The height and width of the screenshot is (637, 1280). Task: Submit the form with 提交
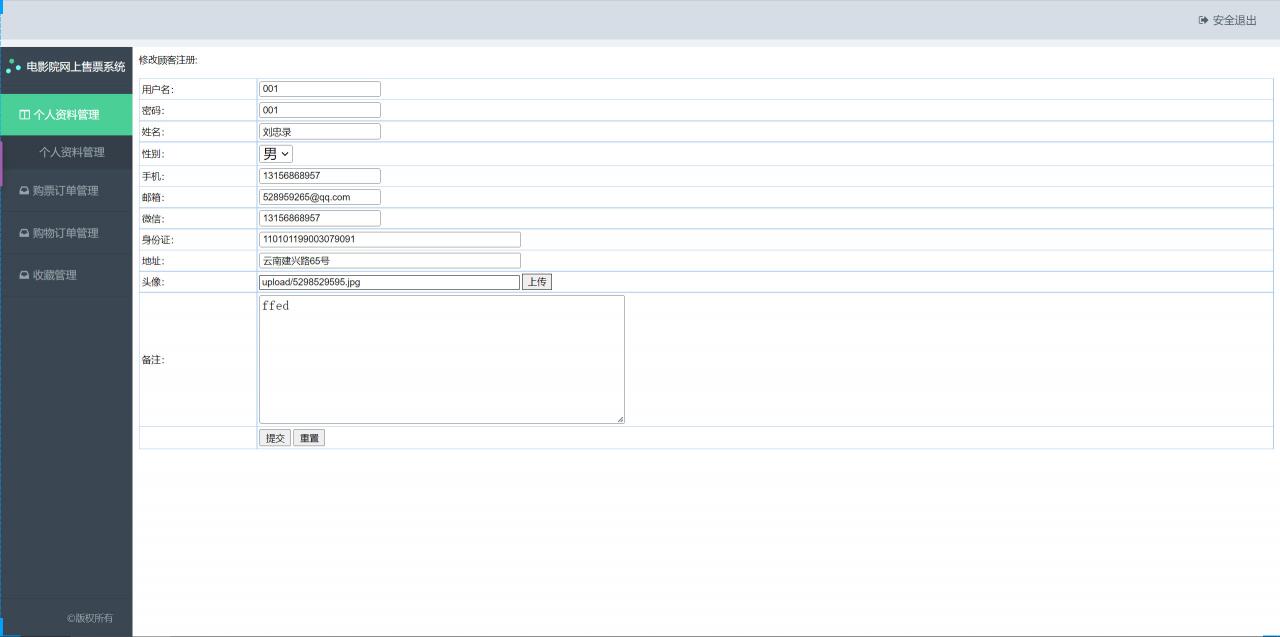click(275, 438)
